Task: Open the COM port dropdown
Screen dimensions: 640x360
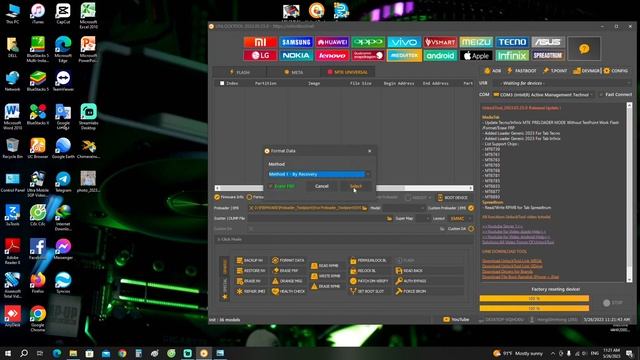Action: [543, 95]
